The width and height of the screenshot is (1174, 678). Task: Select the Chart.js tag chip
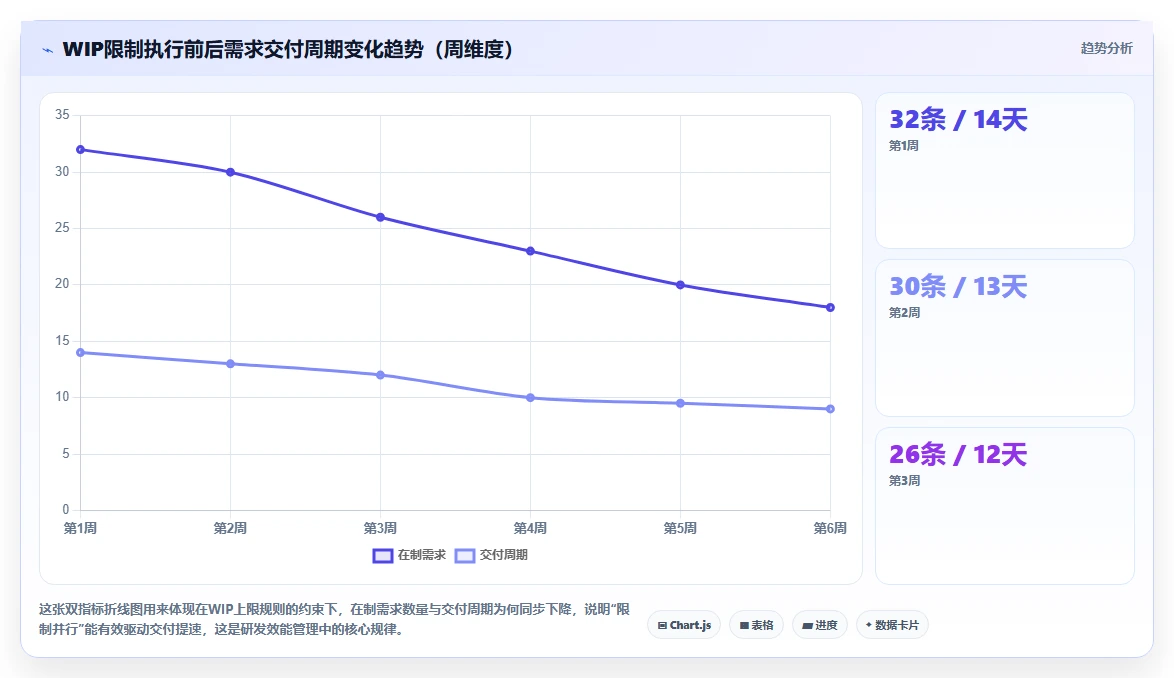click(684, 625)
